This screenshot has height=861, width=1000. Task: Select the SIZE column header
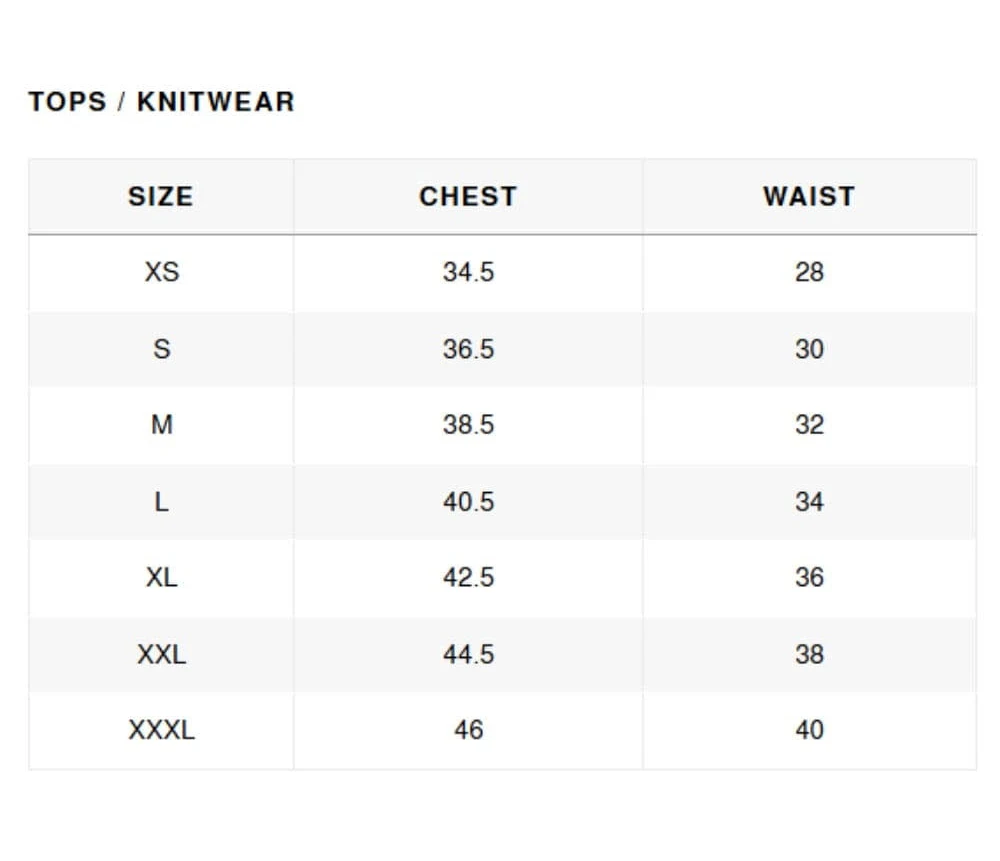[x=160, y=196]
